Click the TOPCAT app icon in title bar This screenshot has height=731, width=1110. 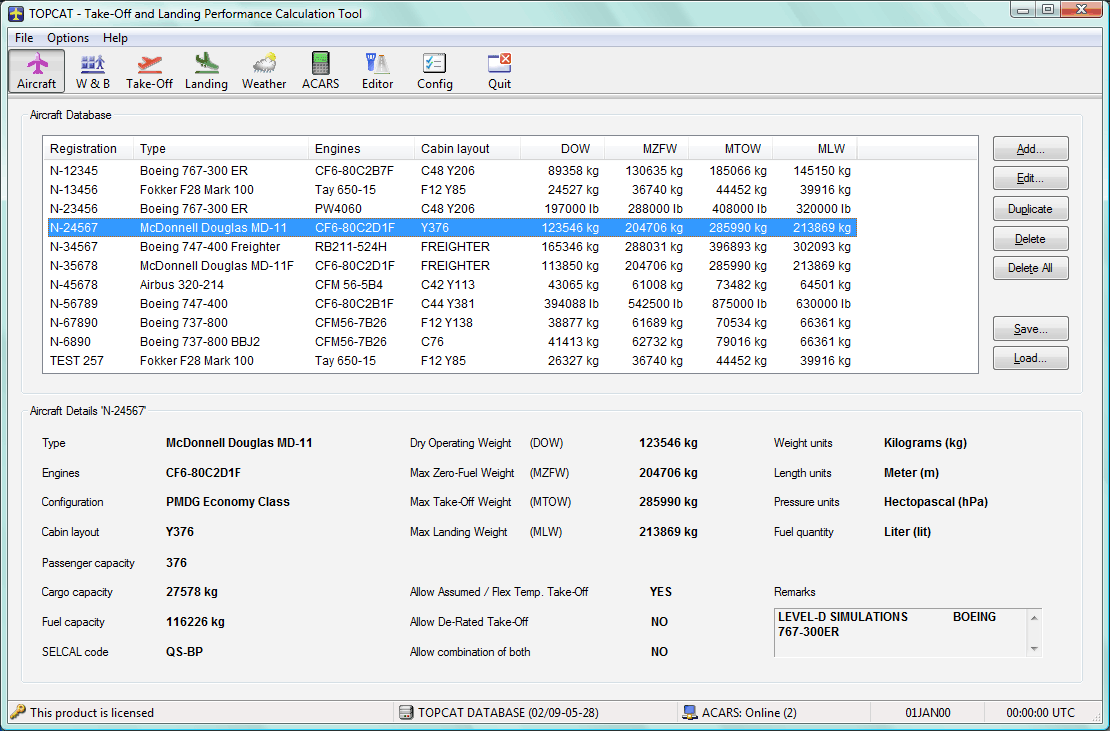click(x=16, y=13)
